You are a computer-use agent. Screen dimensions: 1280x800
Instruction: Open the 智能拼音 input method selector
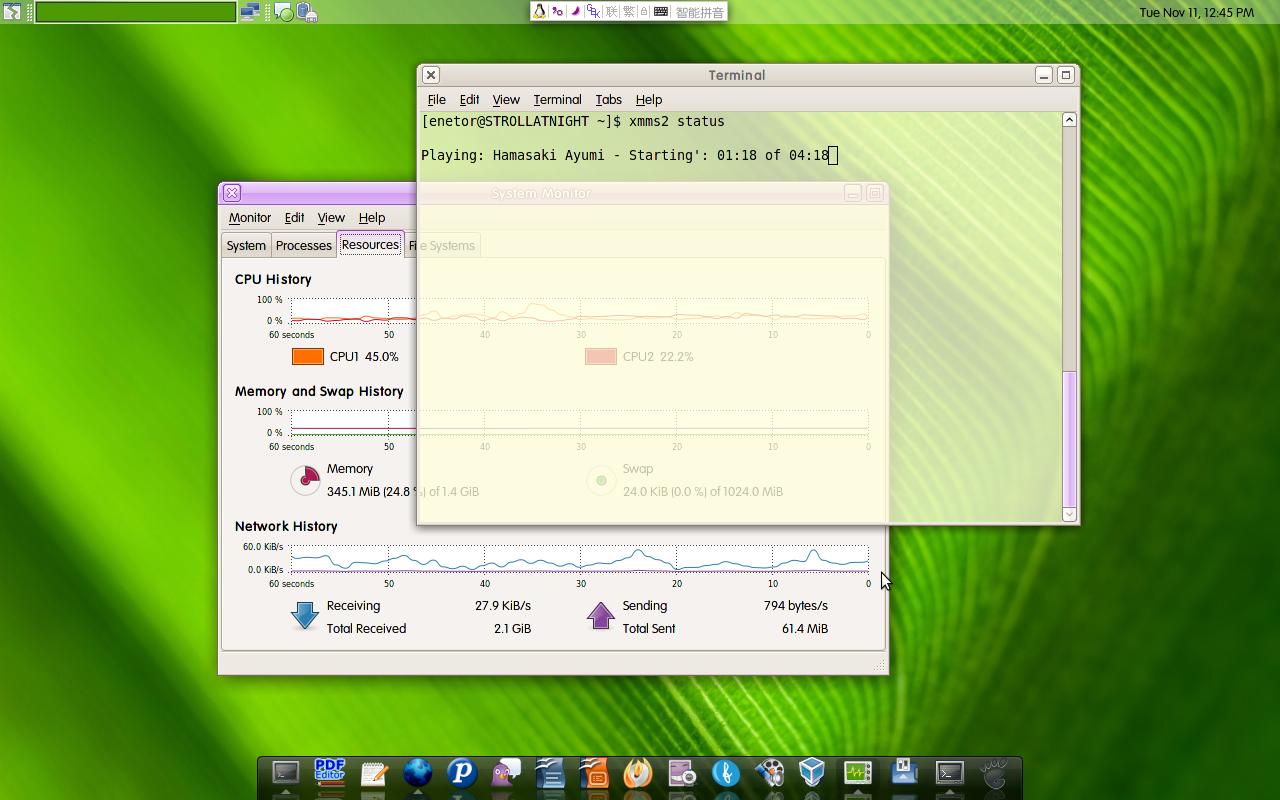(700, 13)
